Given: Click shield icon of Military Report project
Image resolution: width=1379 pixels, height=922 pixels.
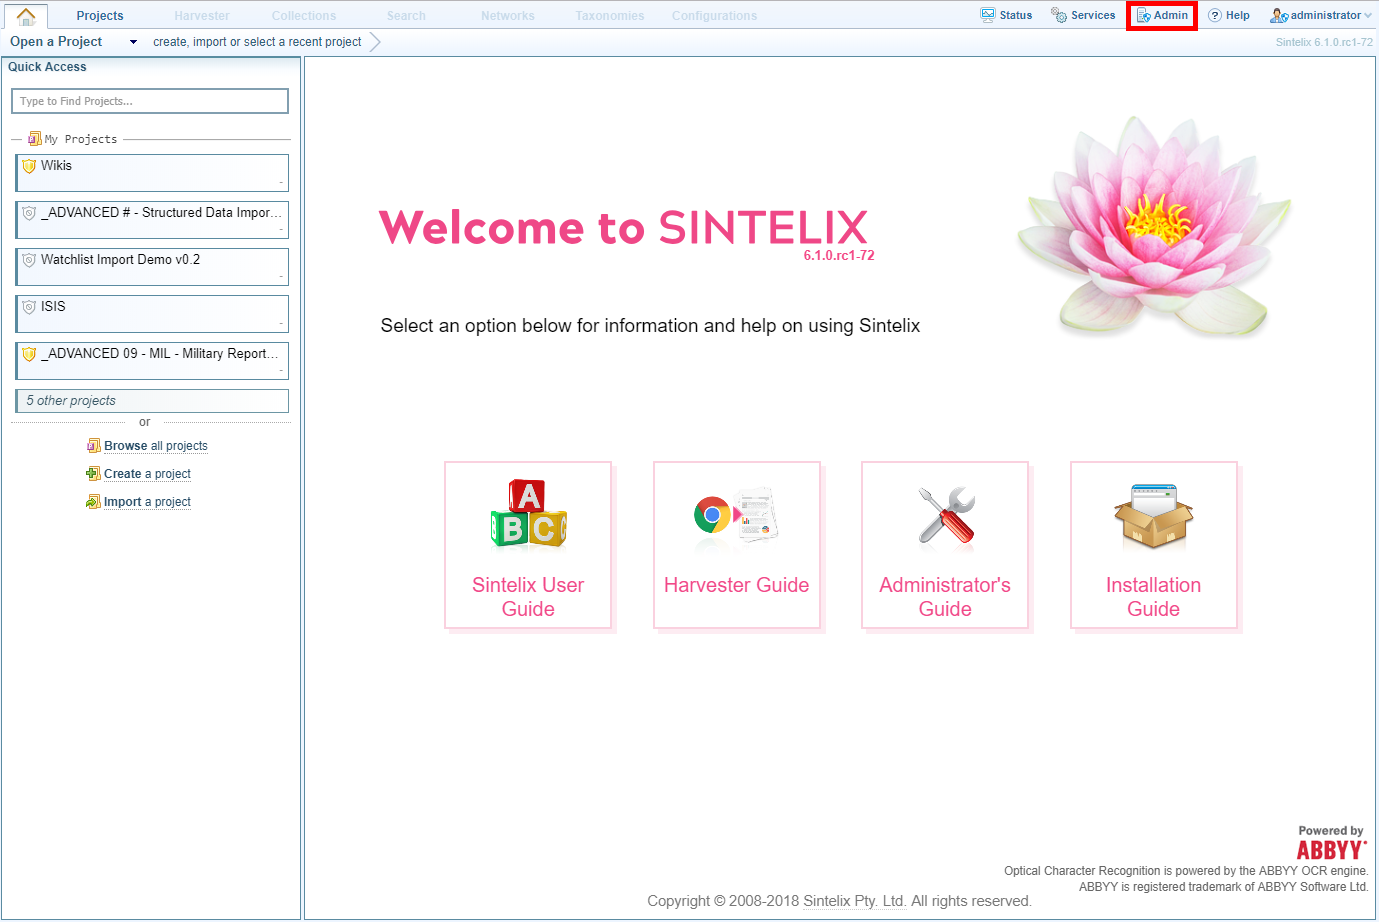Looking at the screenshot, I should 29,354.
